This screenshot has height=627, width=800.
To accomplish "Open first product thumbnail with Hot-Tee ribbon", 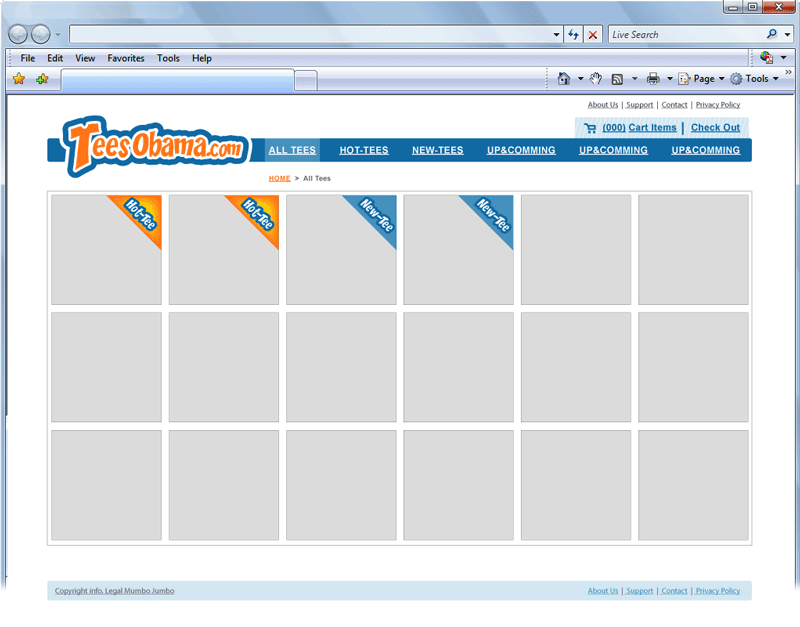I will pyautogui.click(x=106, y=249).
